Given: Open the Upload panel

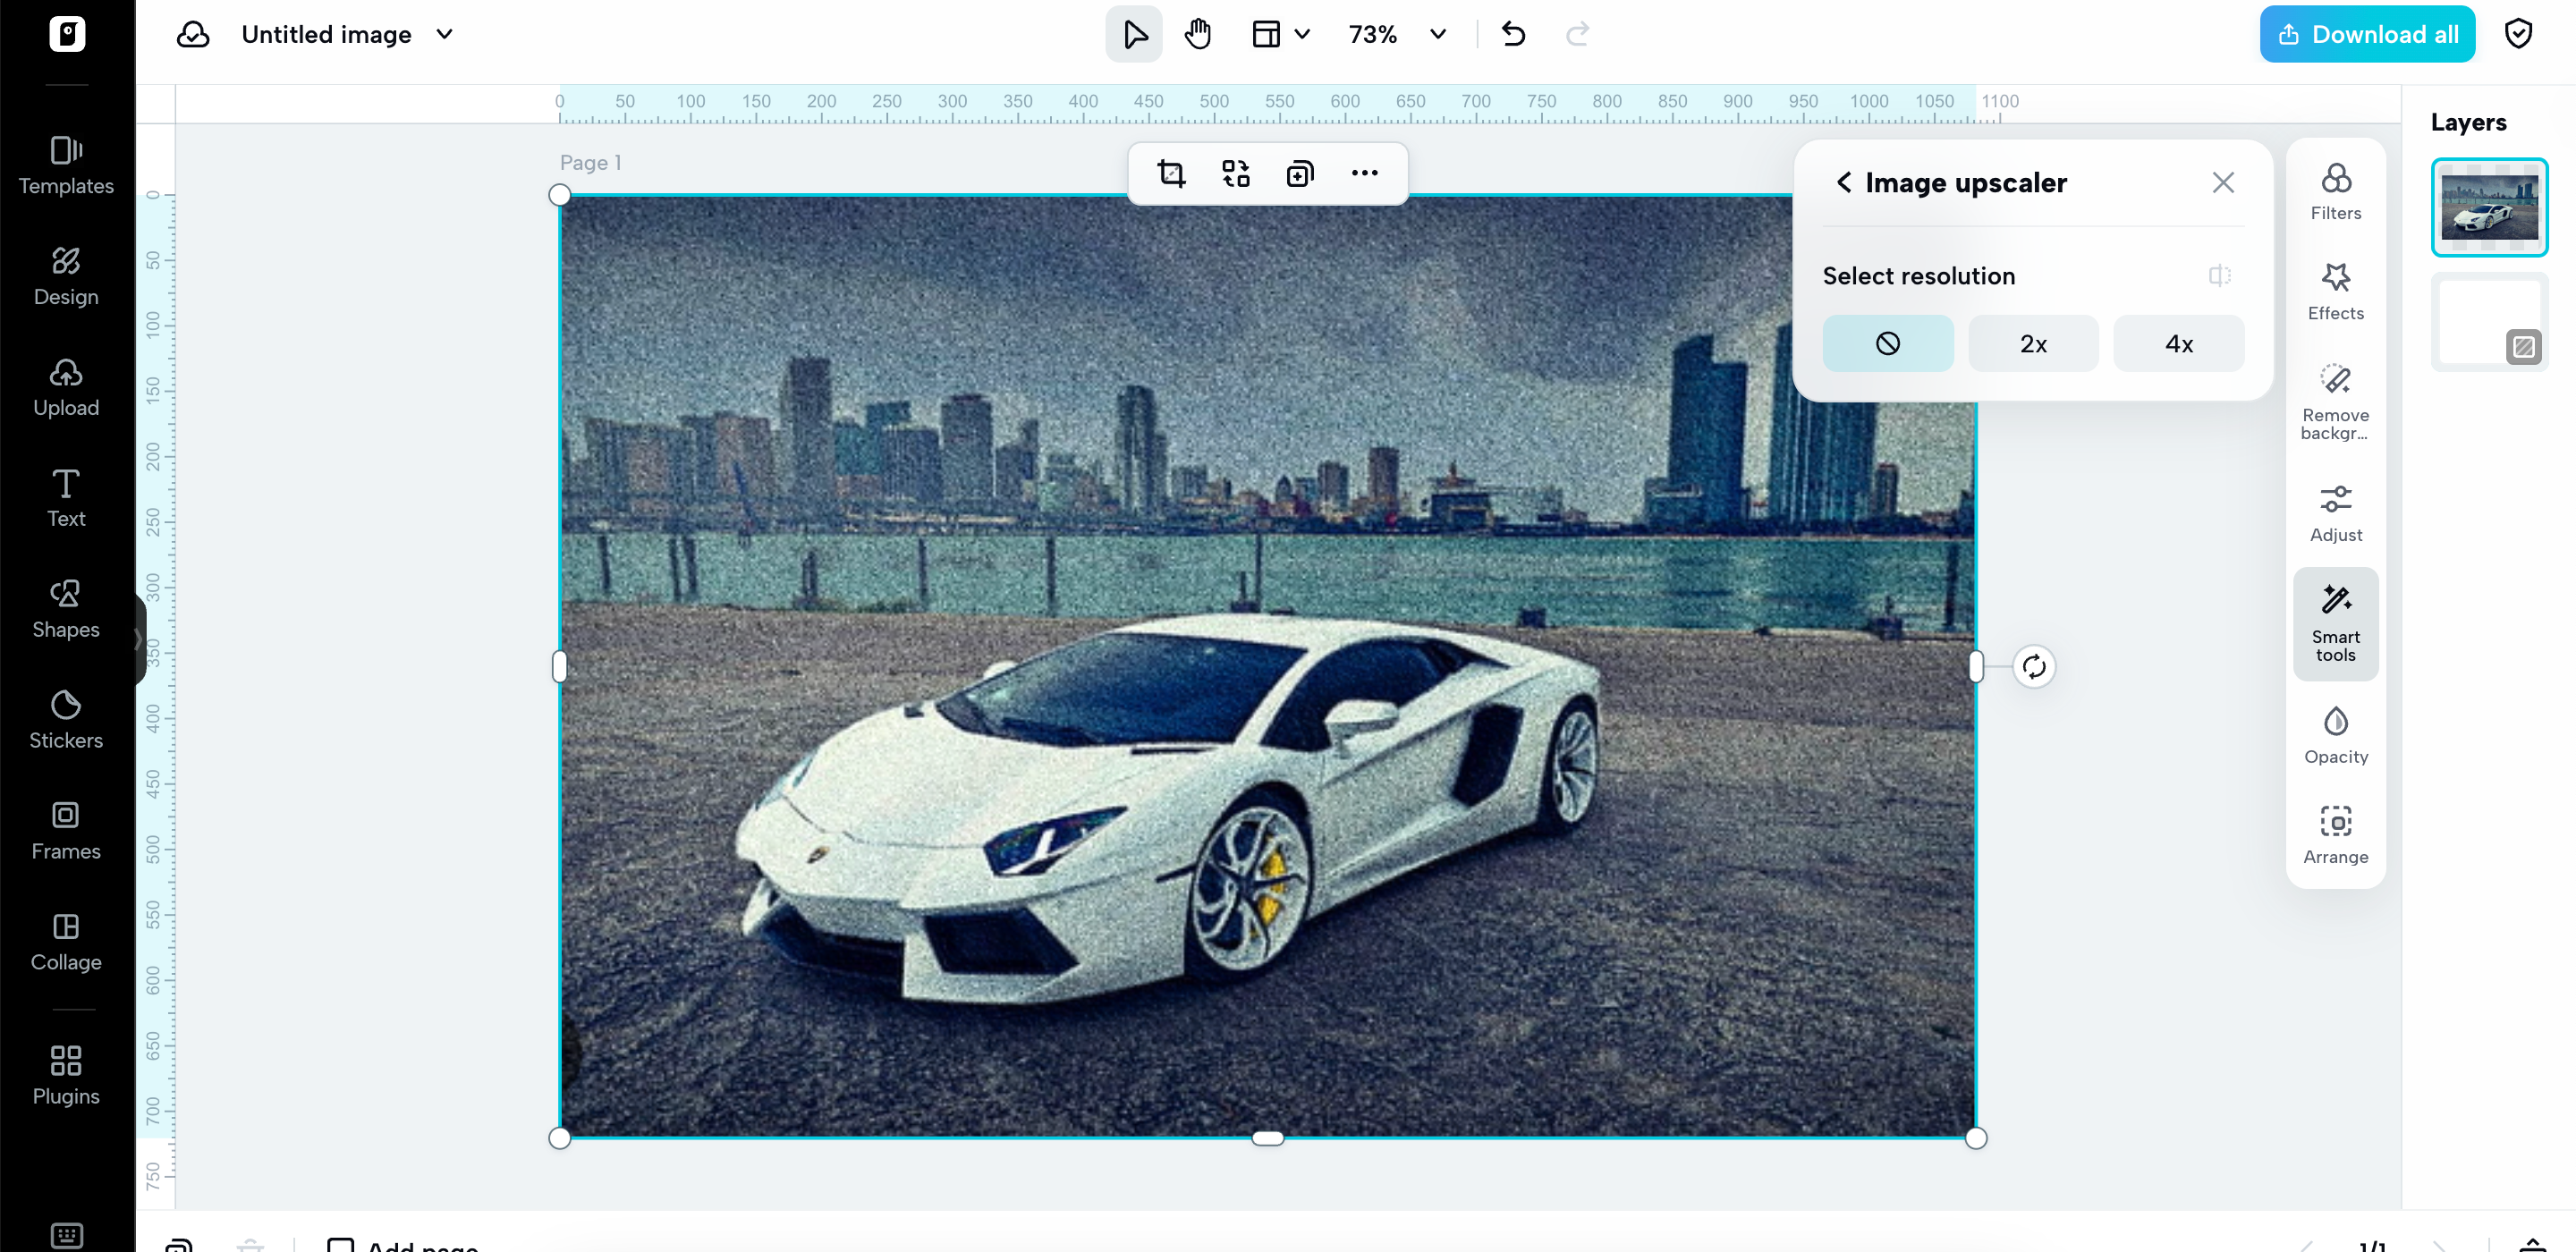Looking at the screenshot, I should coord(66,387).
